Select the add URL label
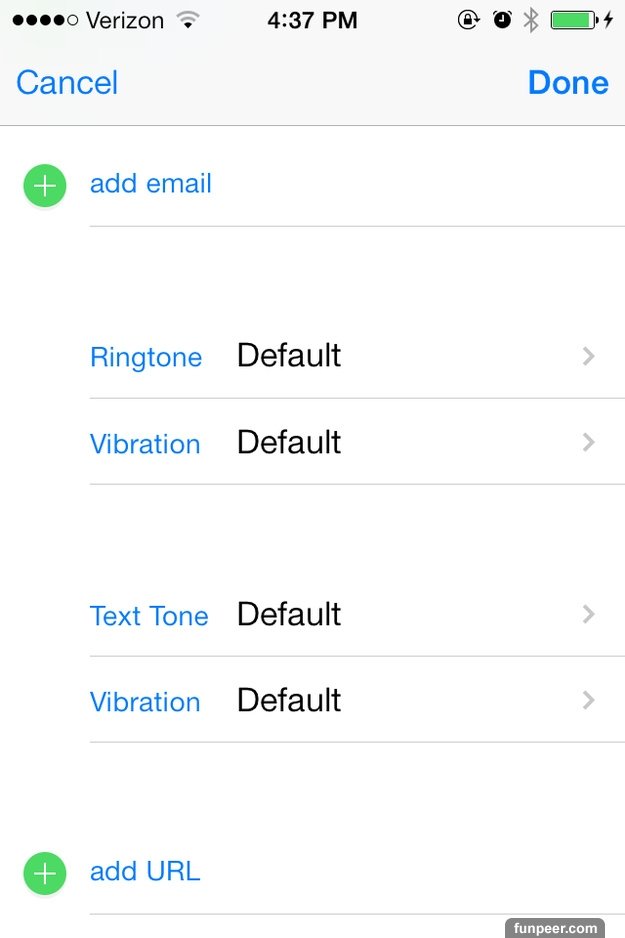The image size is (625, 938). [x=145, y=871]
